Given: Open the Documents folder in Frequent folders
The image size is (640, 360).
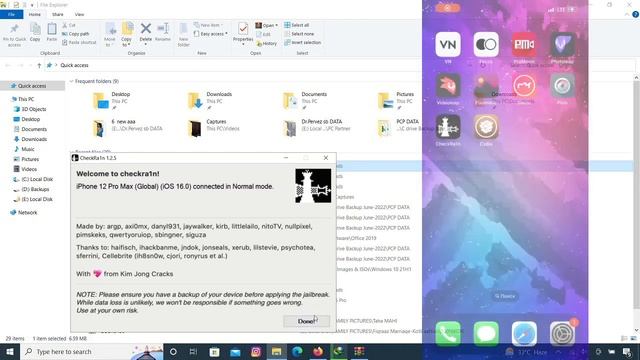Looking at the screenshot, I should click(x=305, y=100).
